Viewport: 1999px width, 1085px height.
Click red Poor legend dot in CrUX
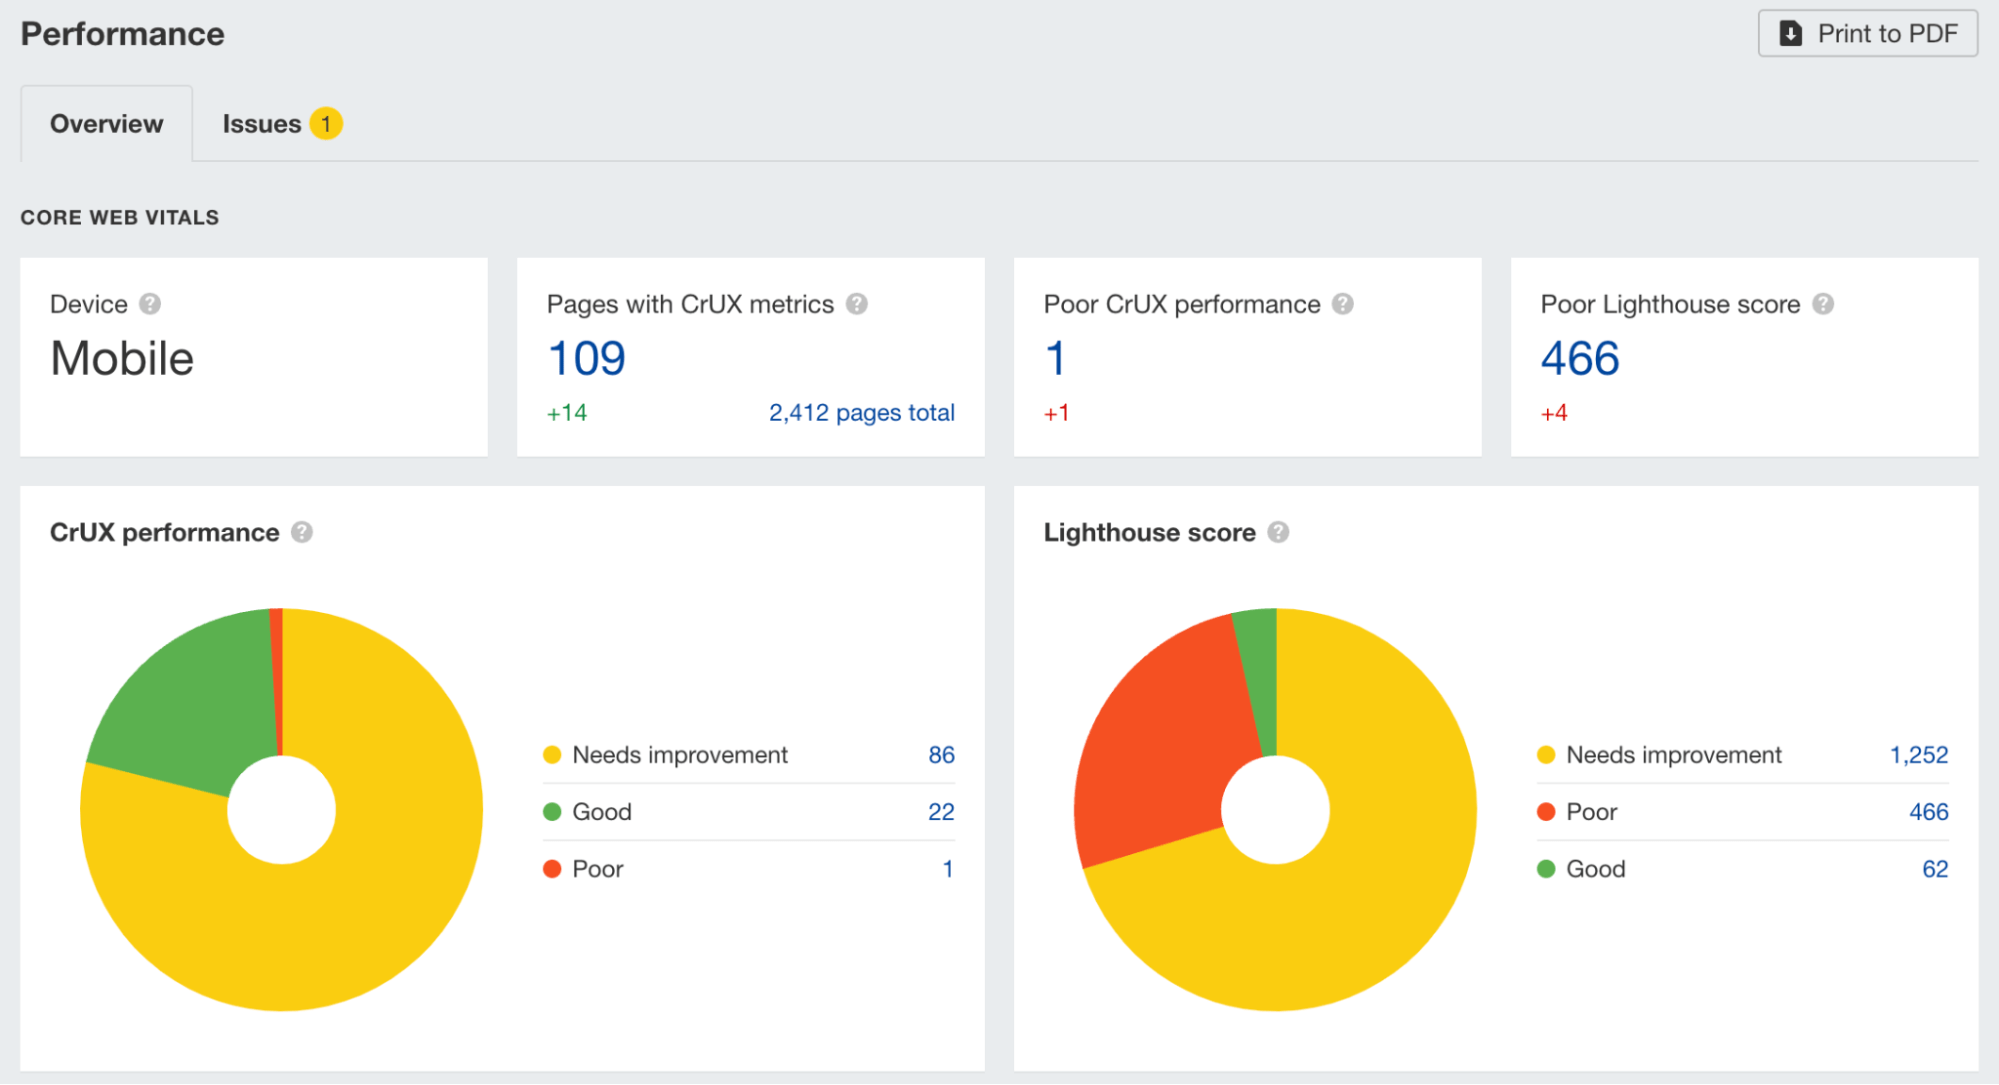[552, 869]
